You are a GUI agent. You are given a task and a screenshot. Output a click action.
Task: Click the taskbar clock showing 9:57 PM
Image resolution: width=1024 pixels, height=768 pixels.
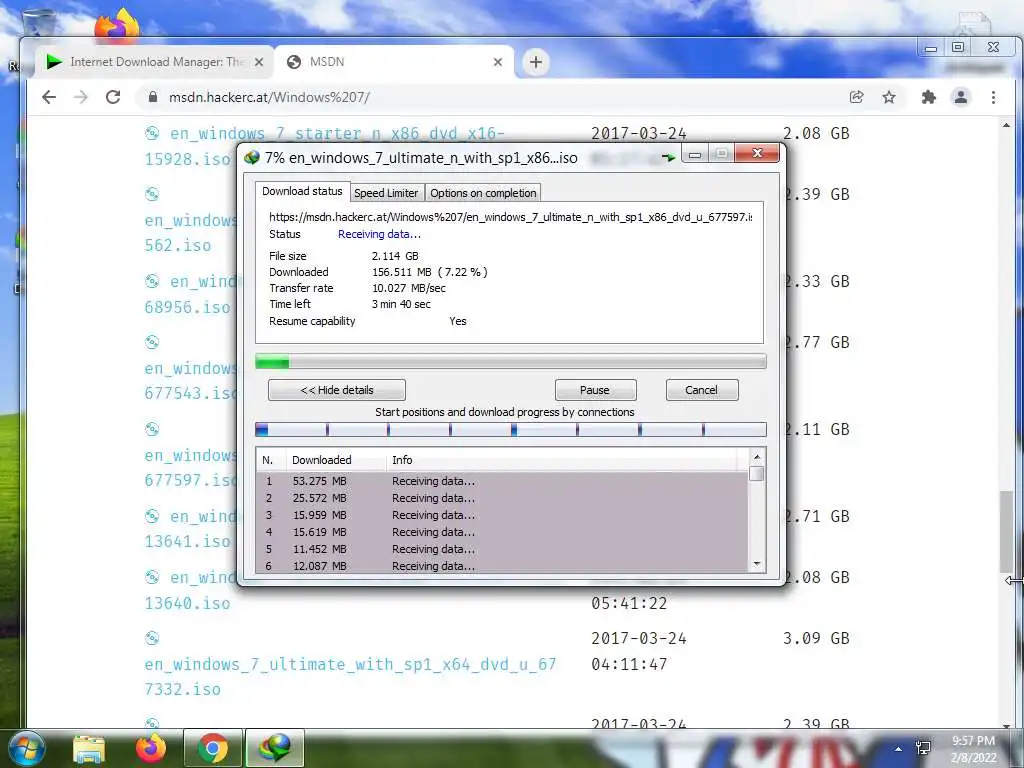(x=974, y=749)
